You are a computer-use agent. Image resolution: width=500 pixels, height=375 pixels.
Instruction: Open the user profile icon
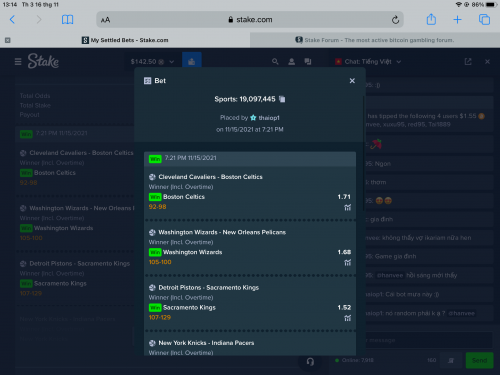click(x=292, y=62)
